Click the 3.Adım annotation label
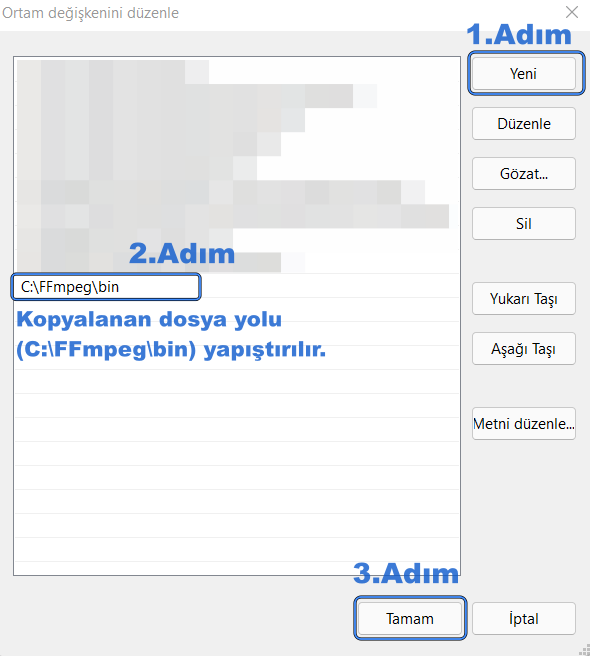The width and height of the screenshot is (590, 656). click(x=406, y=573)
